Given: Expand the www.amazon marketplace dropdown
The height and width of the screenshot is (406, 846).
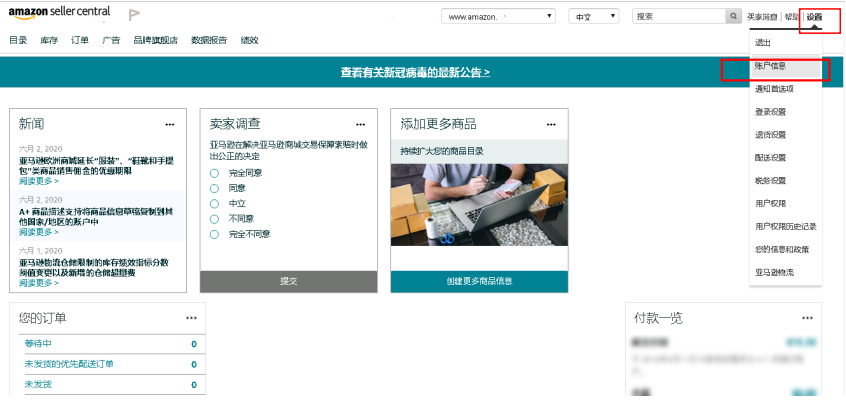Looking at the screenshot, I should pyautogui.click(x=499, y=17).
